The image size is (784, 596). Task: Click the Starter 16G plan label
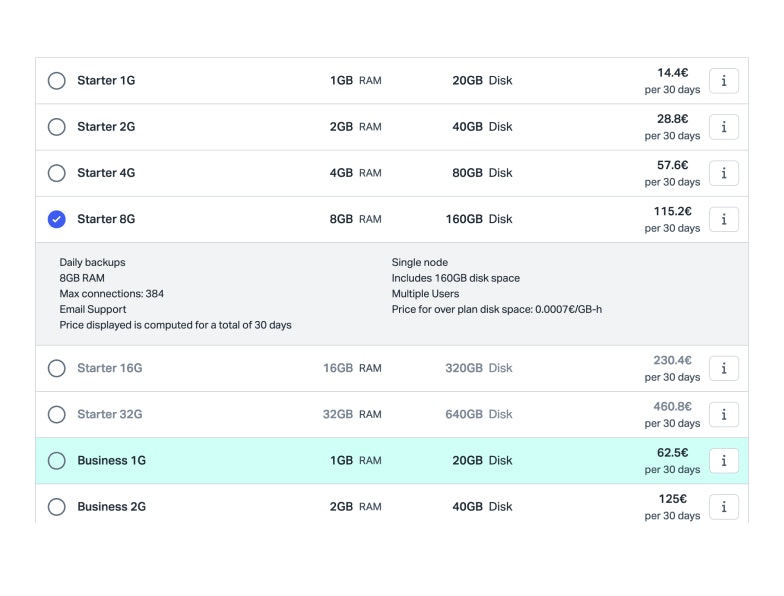pyautogui.click(x=109, y=368)
